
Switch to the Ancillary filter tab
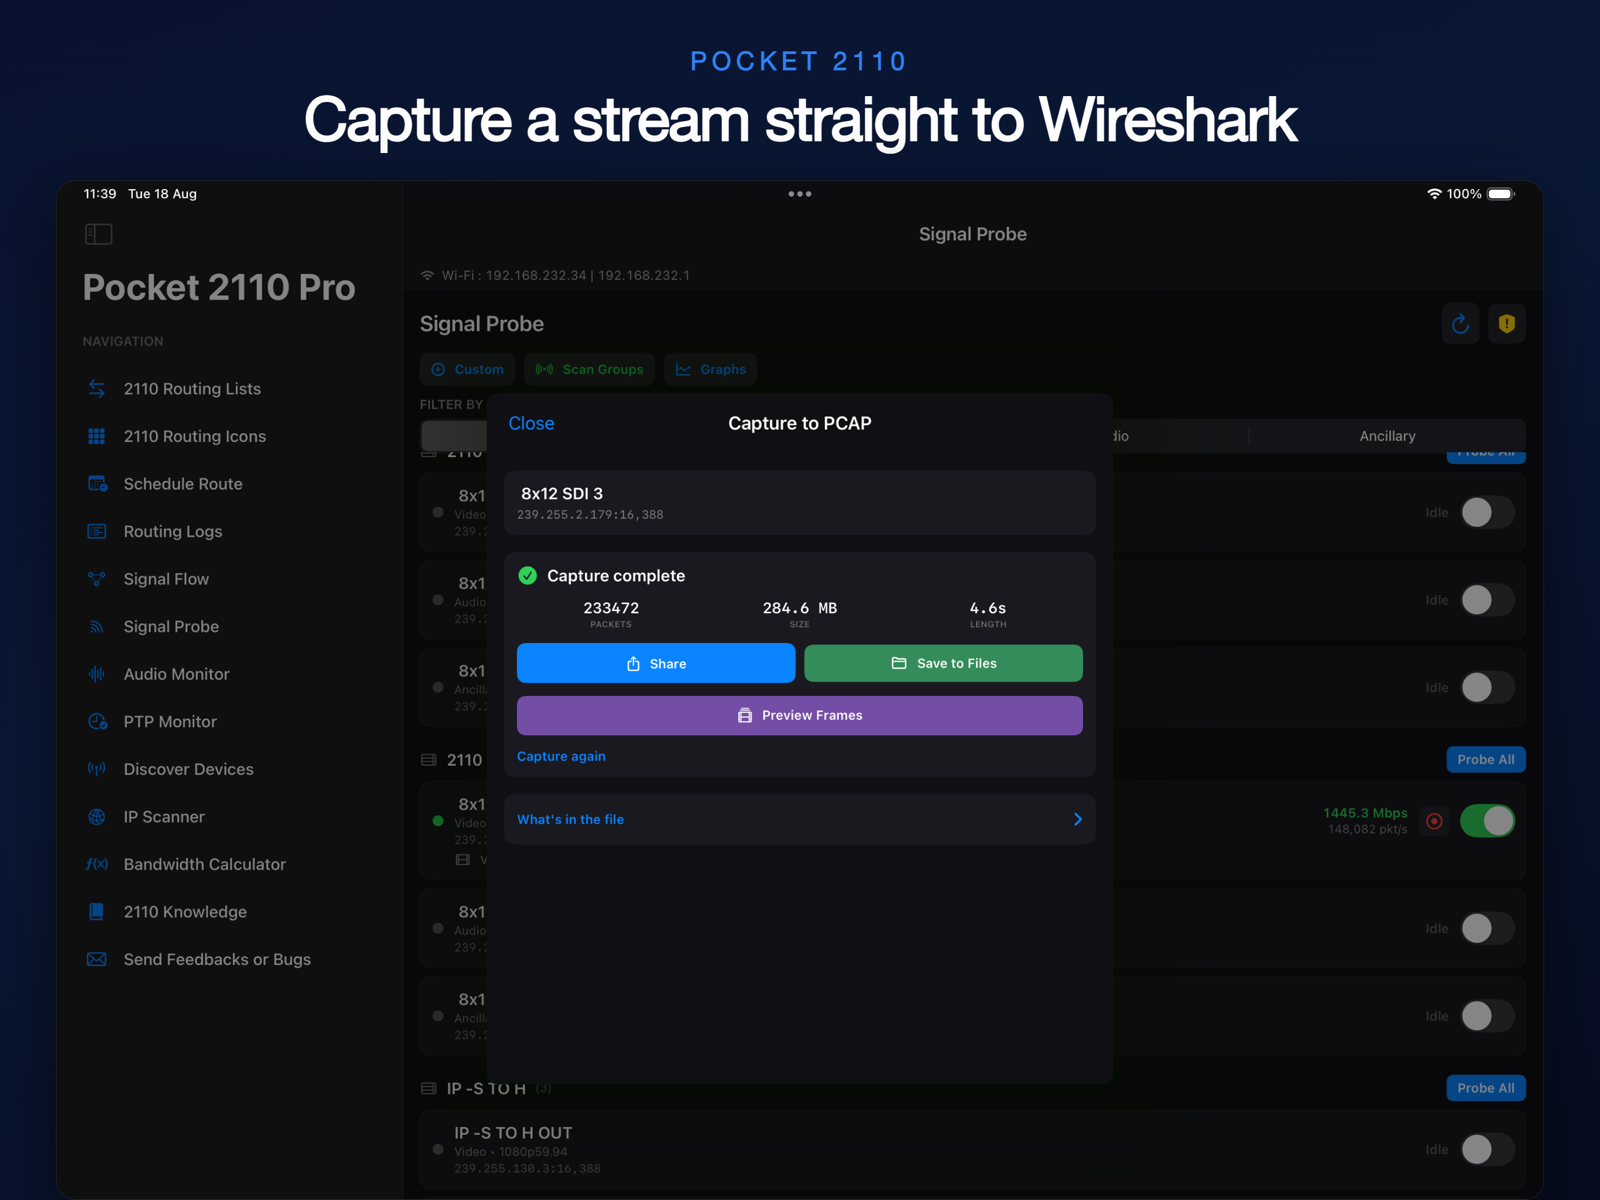(x=1387, y=436)
